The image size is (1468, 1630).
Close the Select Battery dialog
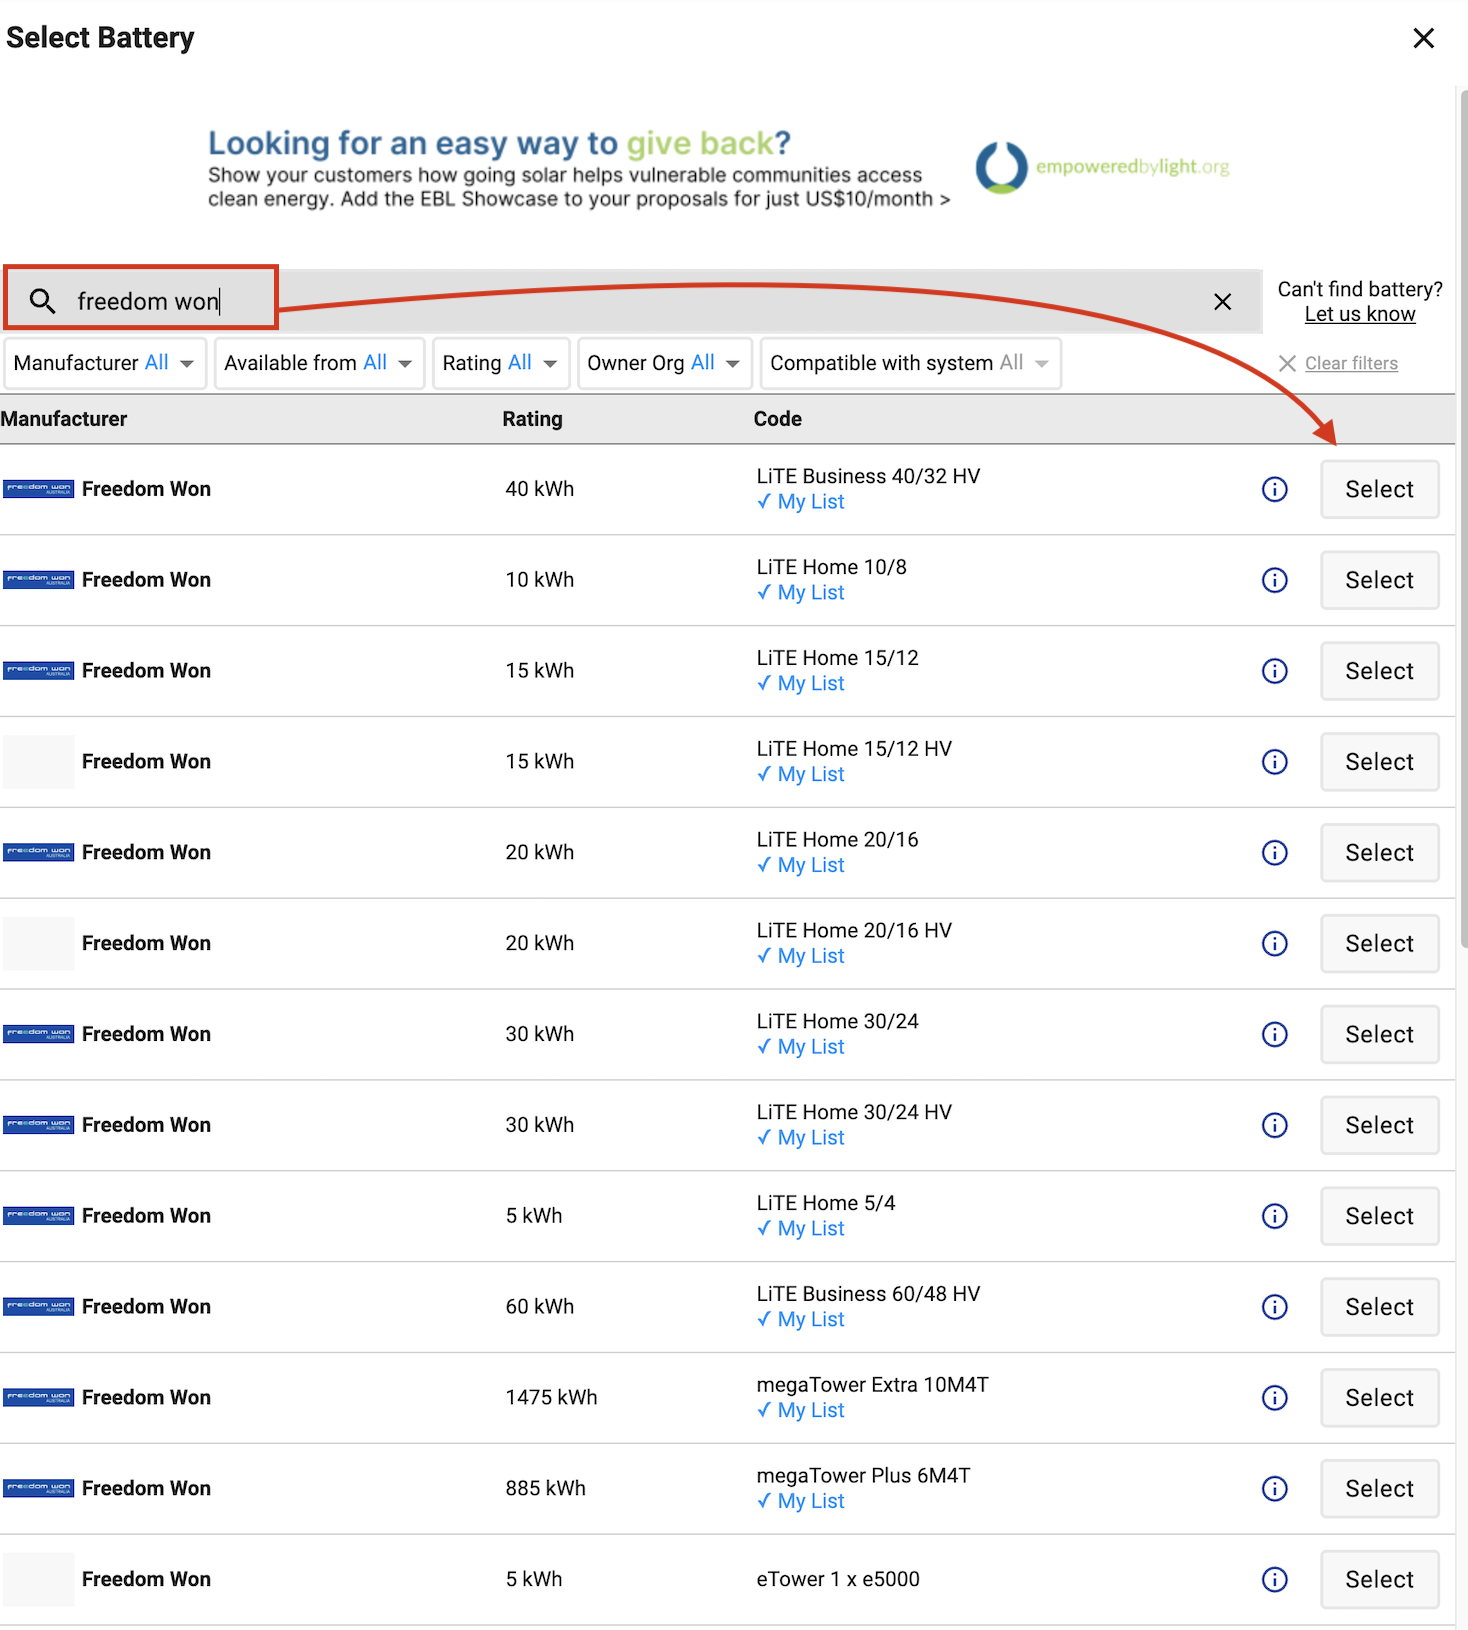point(1423,38)
